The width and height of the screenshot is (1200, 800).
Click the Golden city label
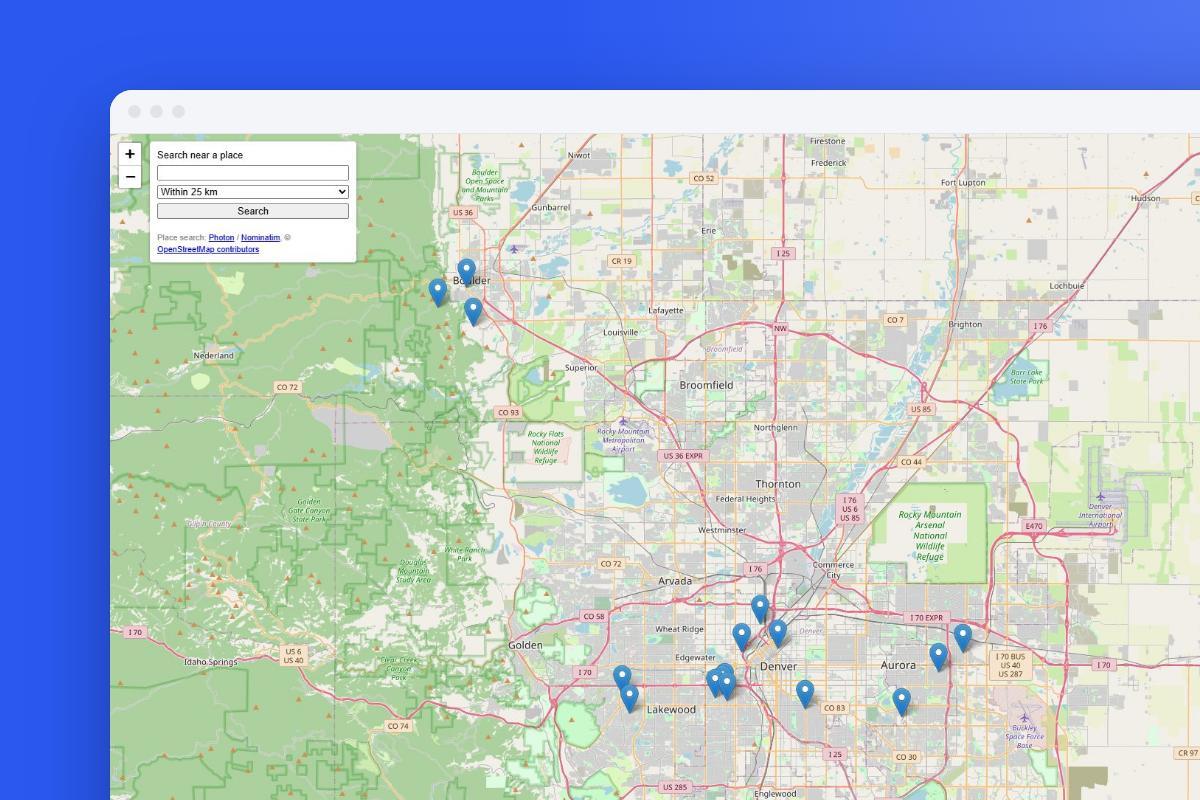coord(525,645)
